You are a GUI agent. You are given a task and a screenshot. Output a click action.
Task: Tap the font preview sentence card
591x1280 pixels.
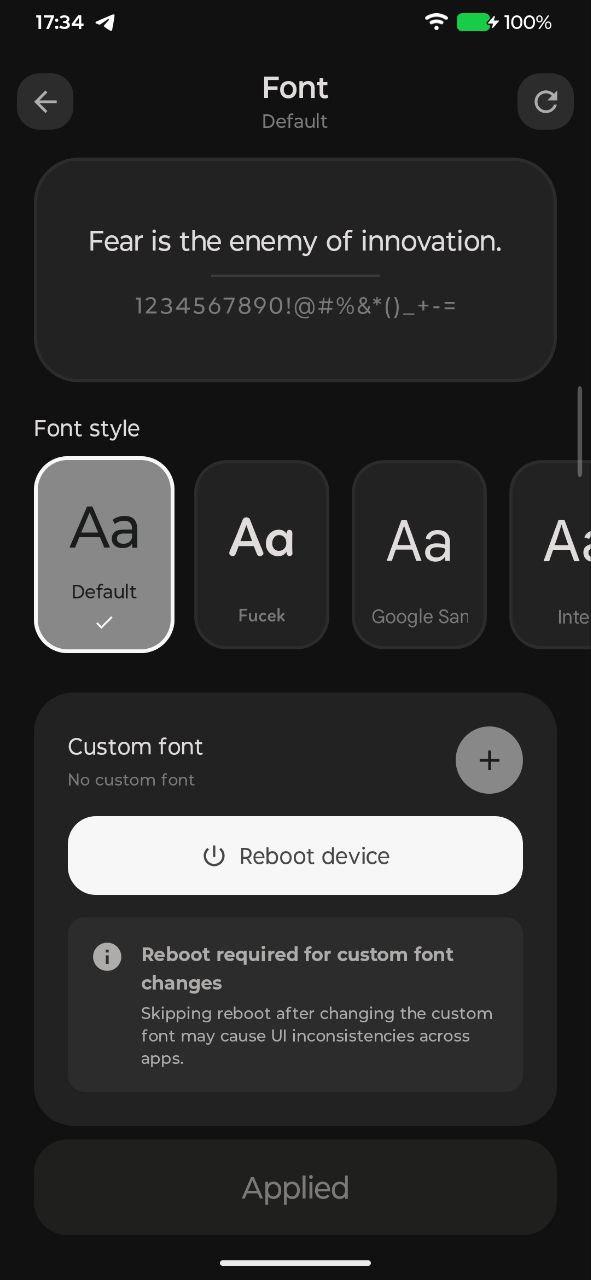[x=295, y=269]
